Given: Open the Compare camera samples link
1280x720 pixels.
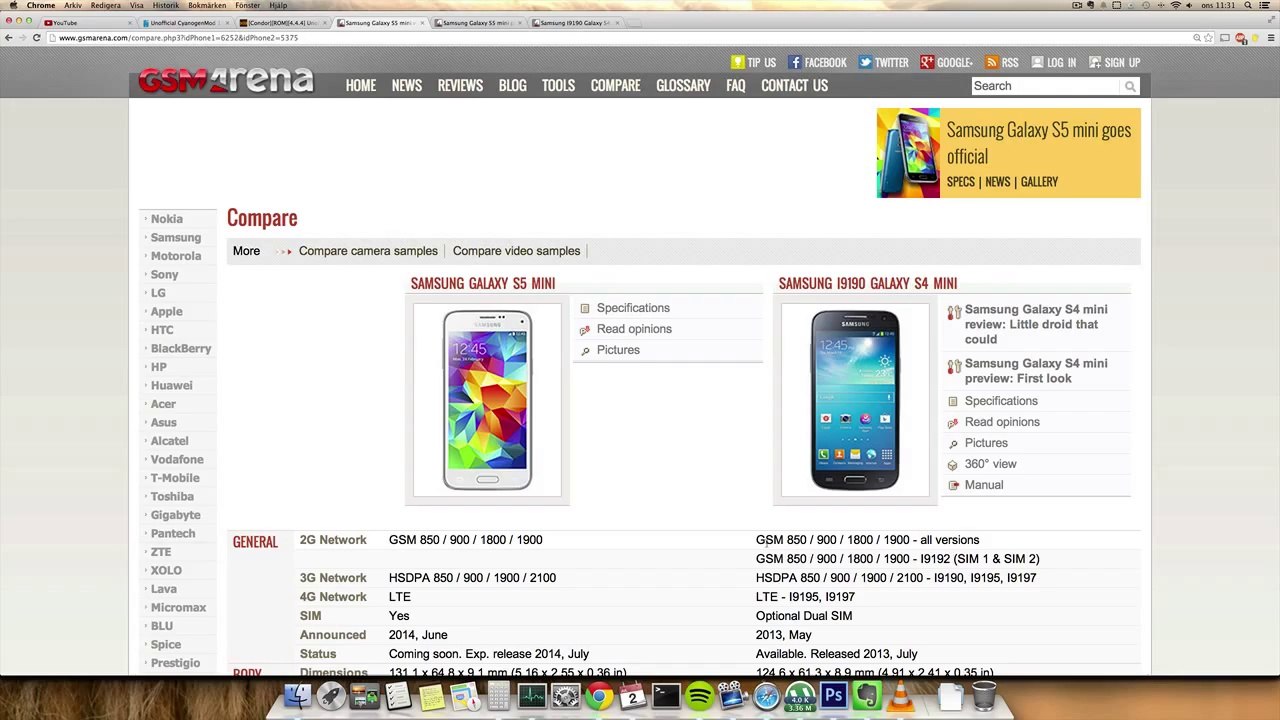Looking at the screenshot, I should (368, 251).
